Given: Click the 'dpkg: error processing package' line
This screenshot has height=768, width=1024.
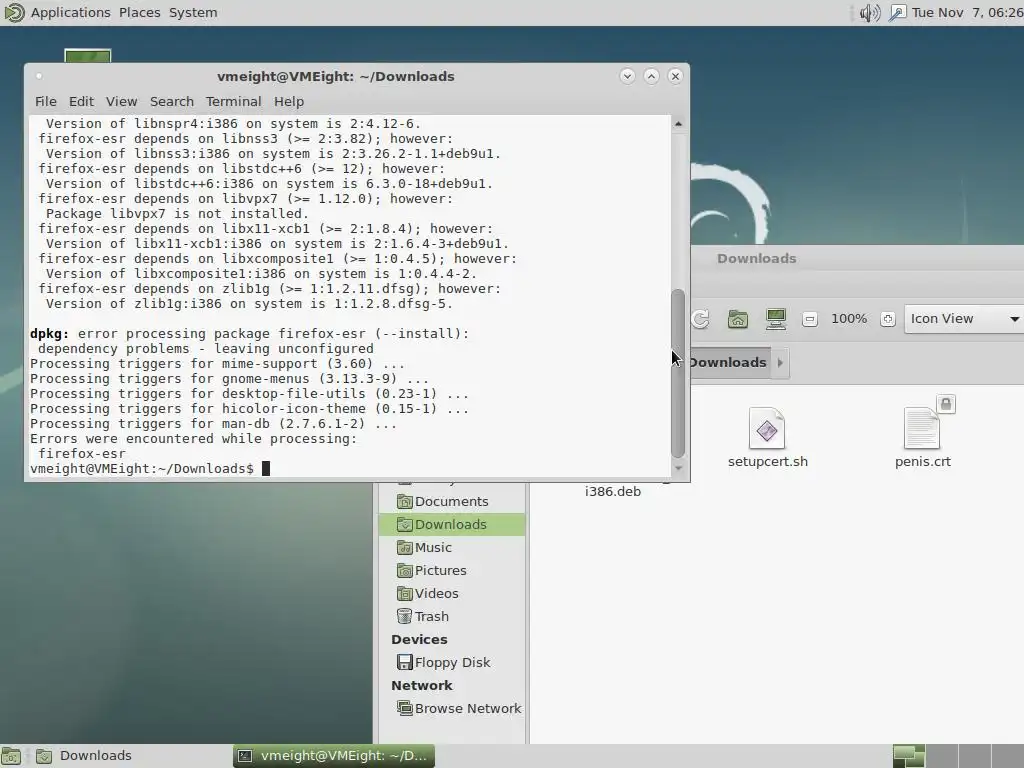Looking at the screenshot, I should pyautogui.click(x=249, y=334).
